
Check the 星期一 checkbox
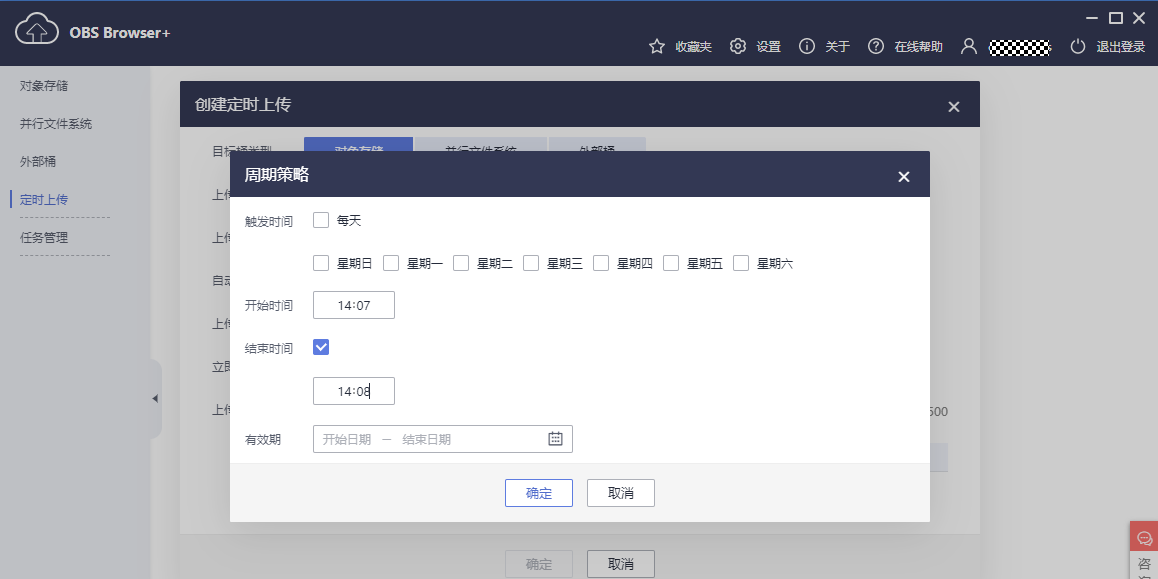coord(391,264)
